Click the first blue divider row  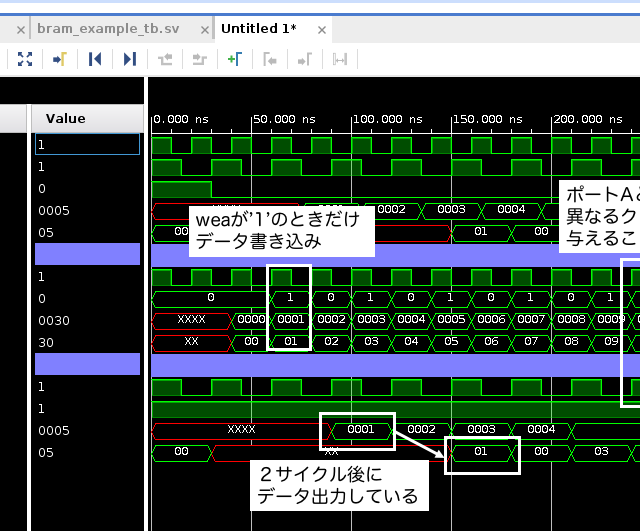pos(87,254)
